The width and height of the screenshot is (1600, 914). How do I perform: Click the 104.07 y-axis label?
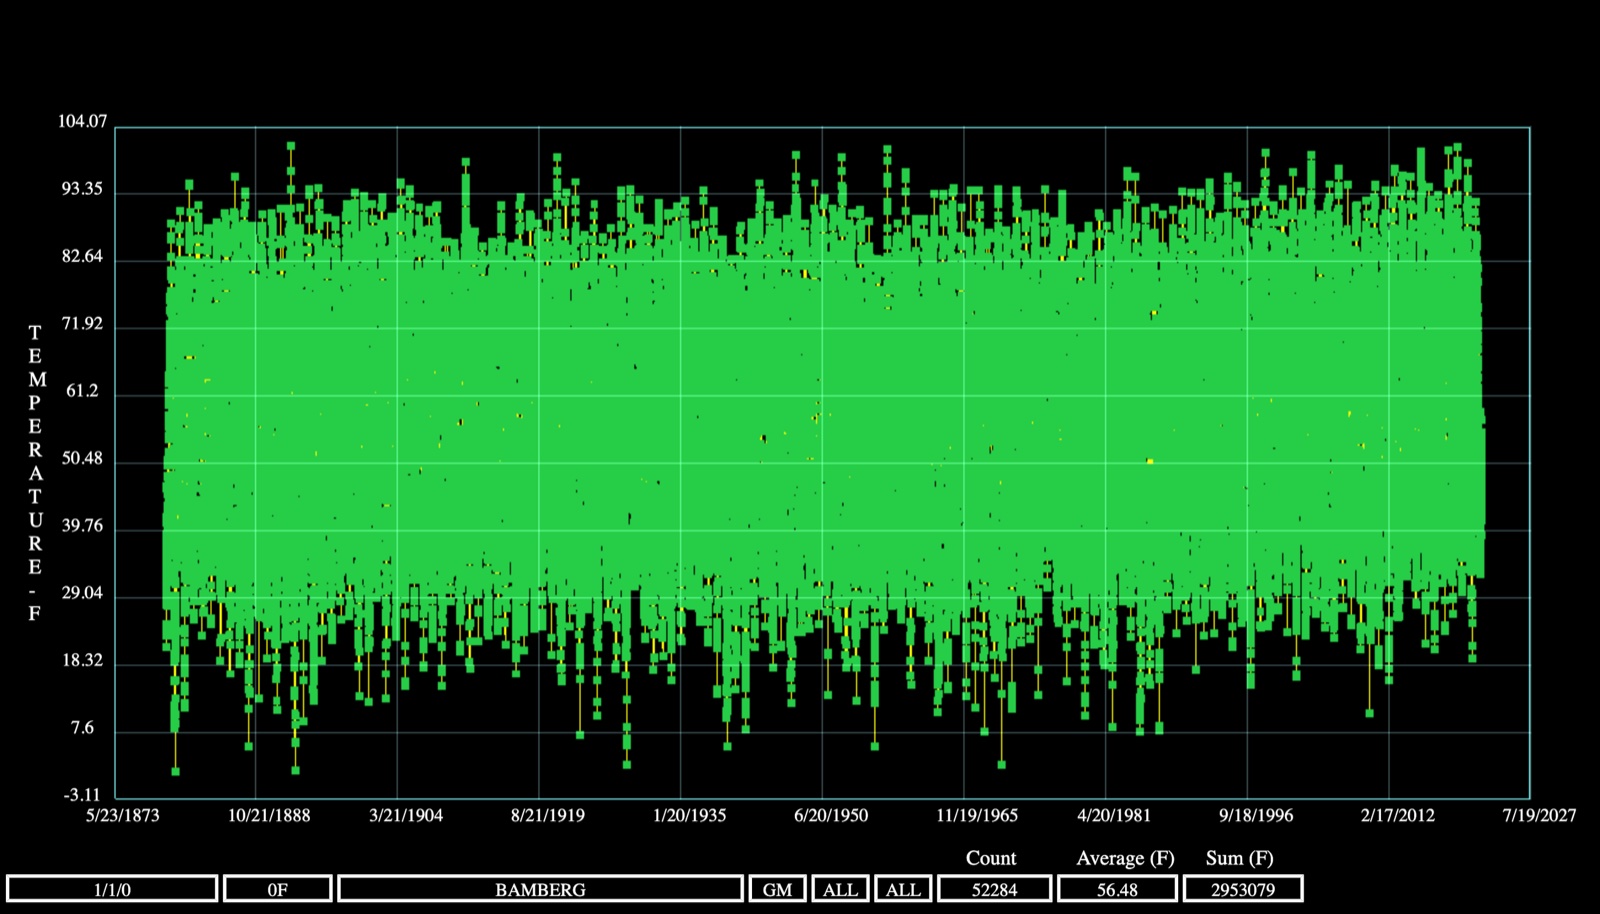pyautogui.click(x=82, y=122)
